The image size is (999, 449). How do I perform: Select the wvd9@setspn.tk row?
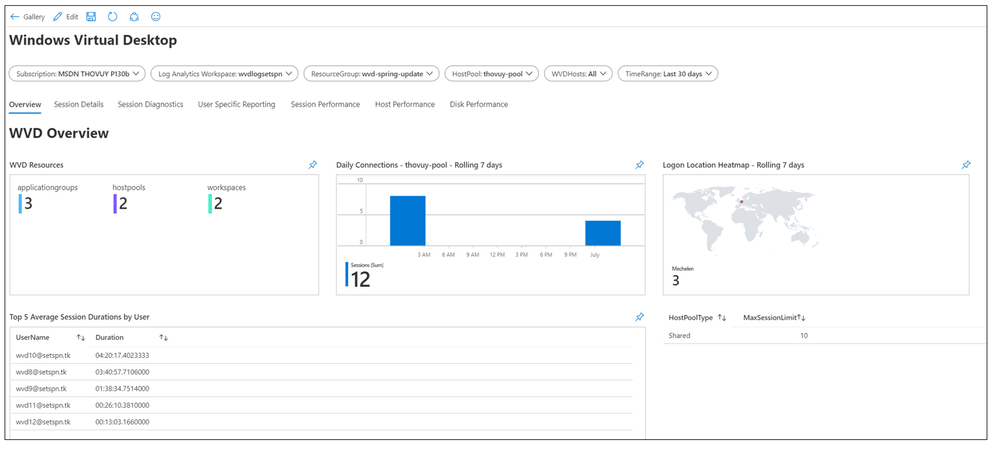[322, 388]
